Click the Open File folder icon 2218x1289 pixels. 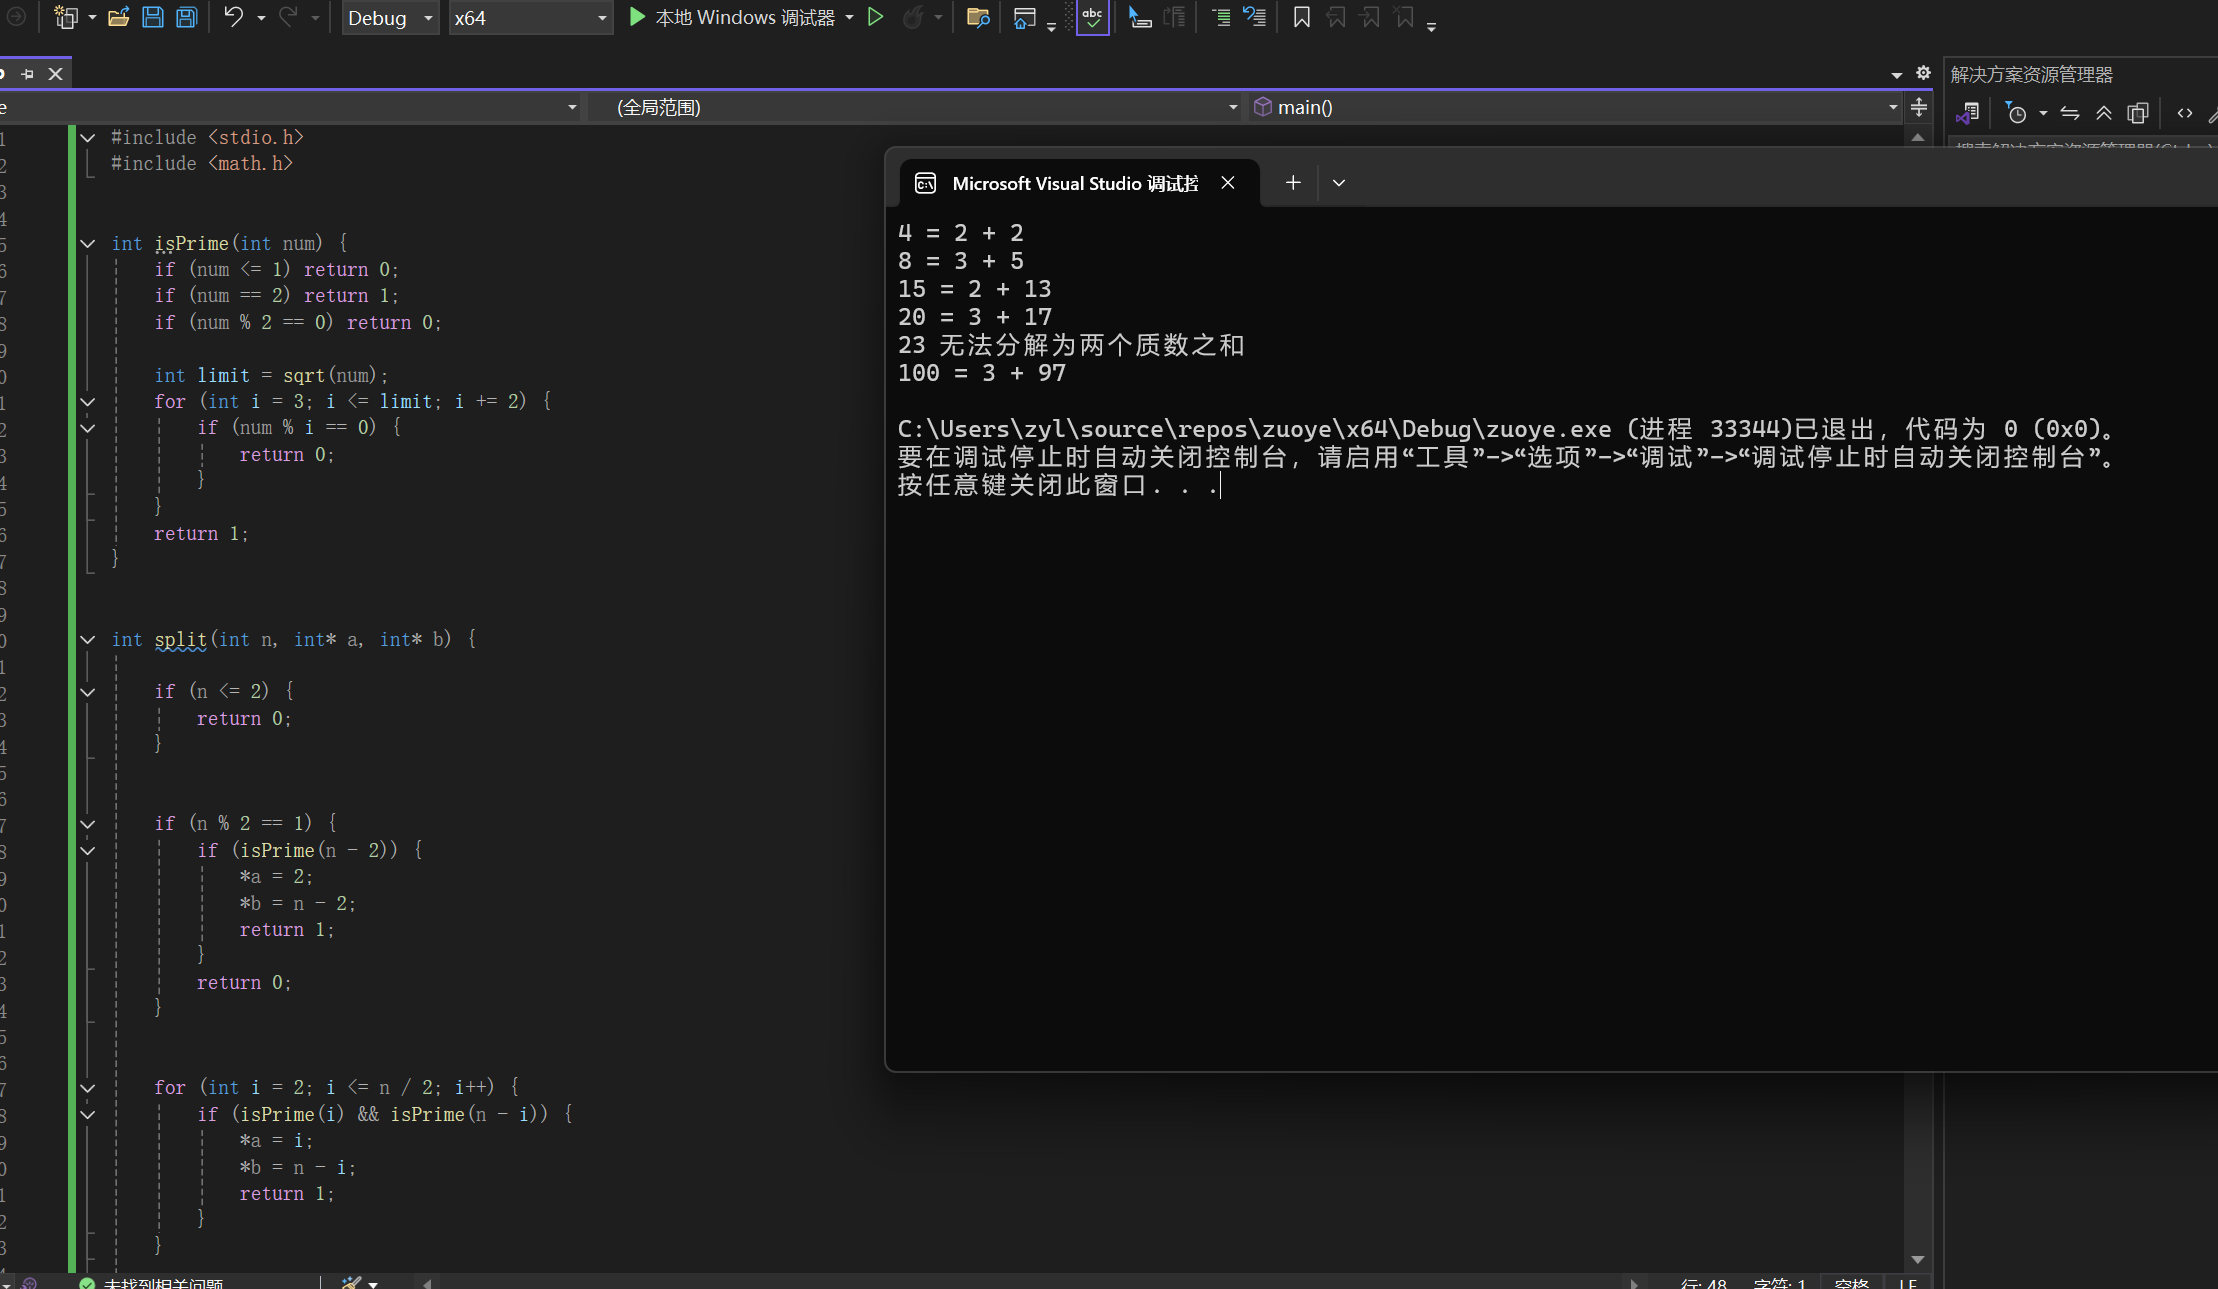pyautogui.click(x=119, y=17)
